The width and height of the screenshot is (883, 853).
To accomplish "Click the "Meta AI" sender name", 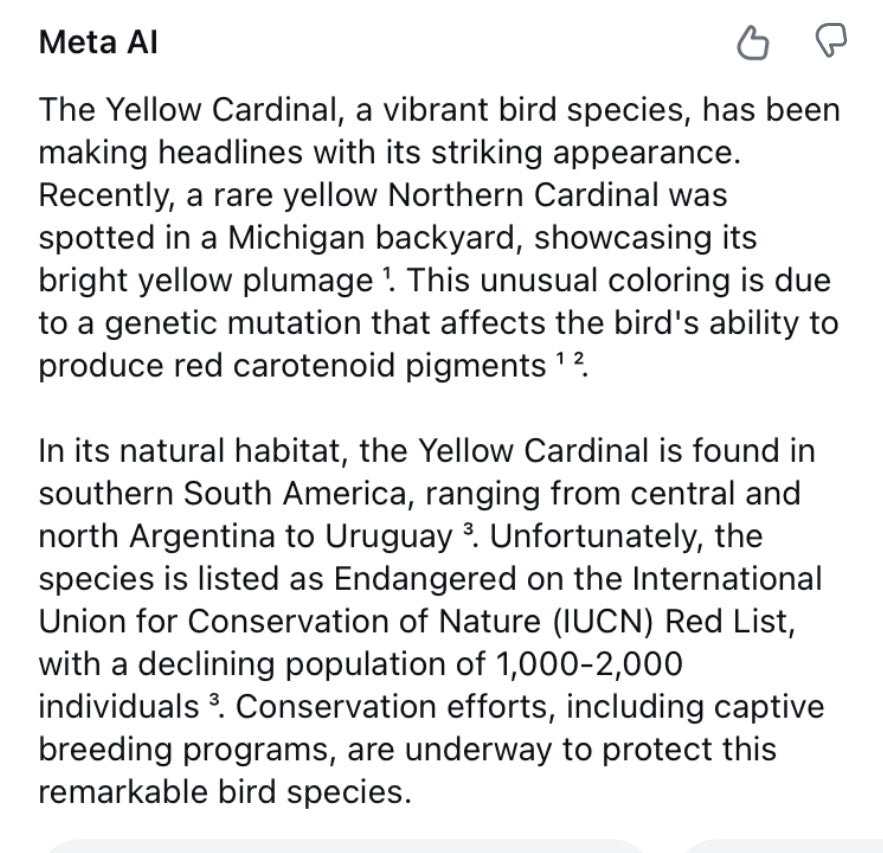I will (98, 42).
